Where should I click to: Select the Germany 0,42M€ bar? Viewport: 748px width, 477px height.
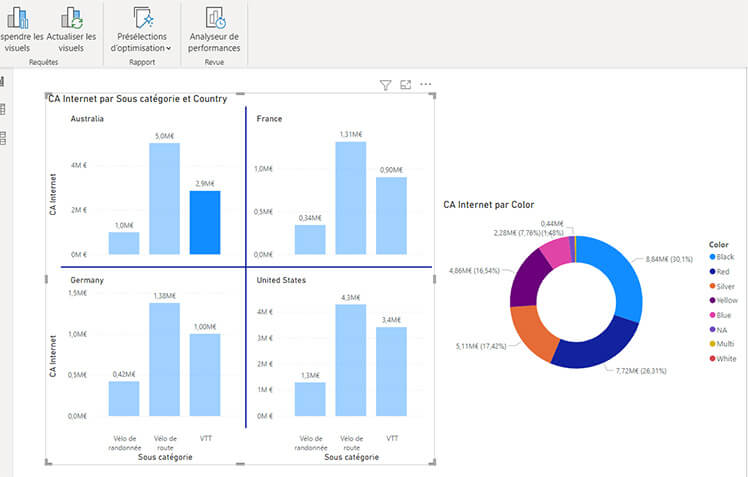124,399
